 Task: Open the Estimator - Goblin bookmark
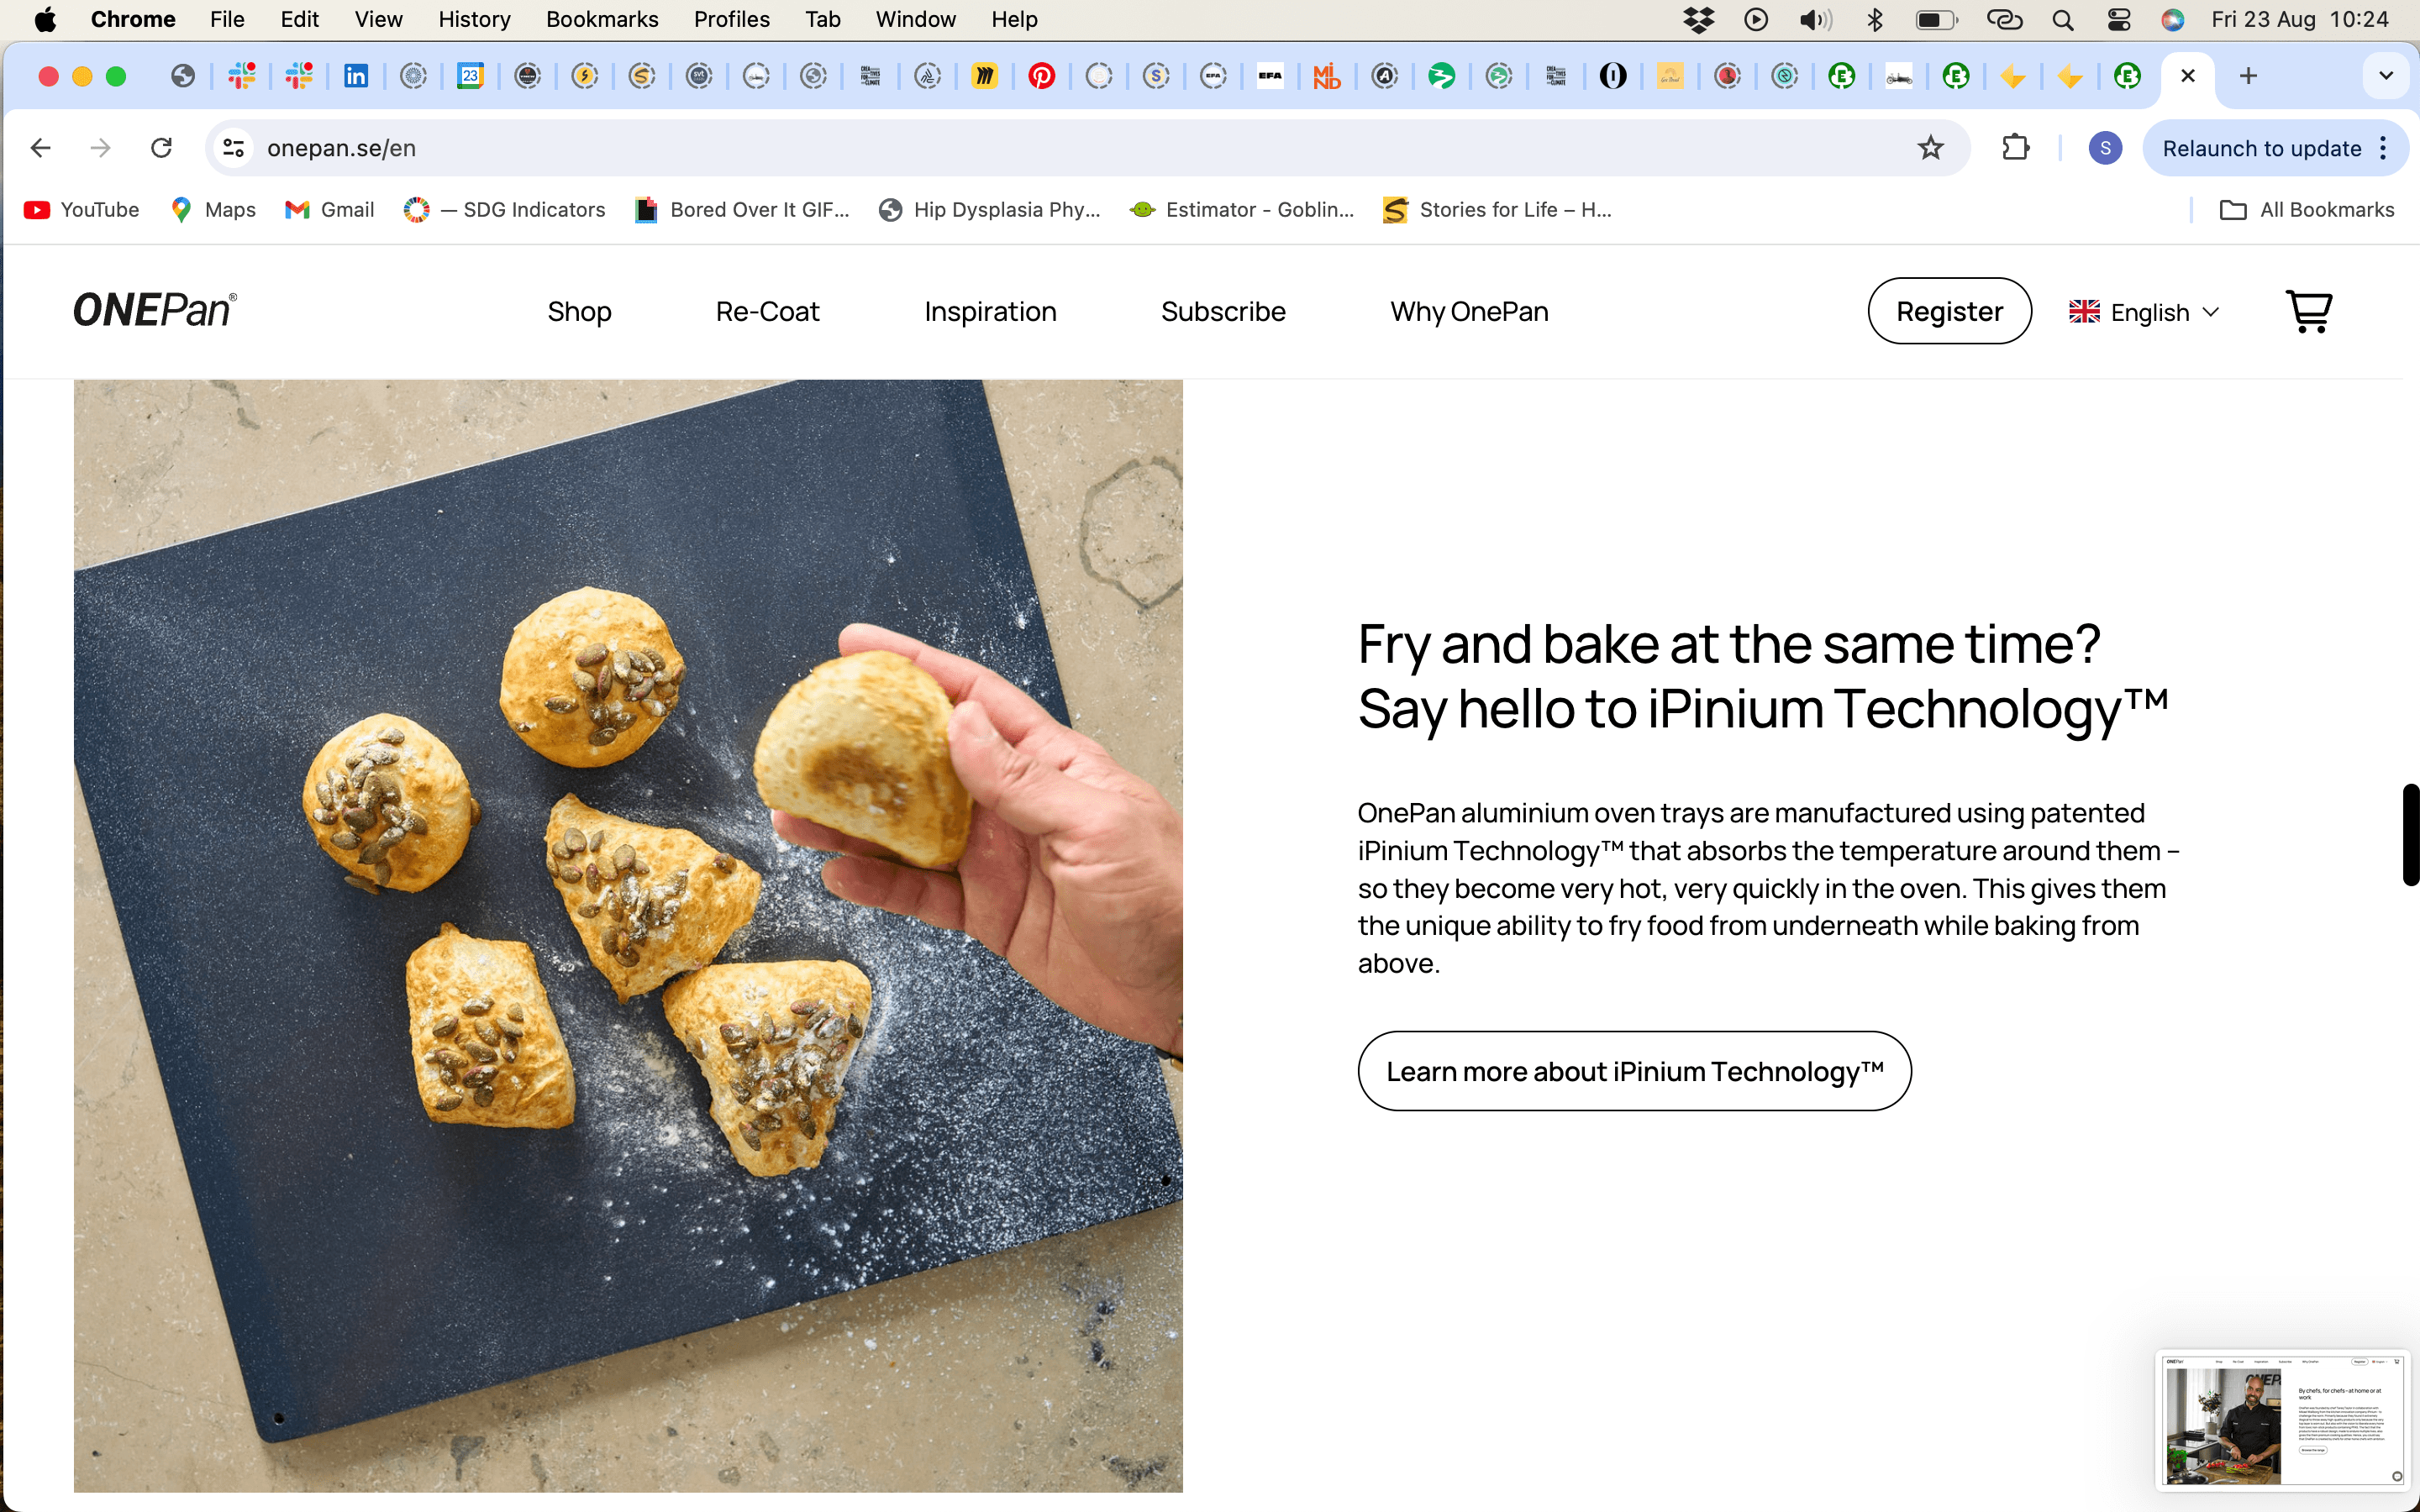(x=1242, y=210)
